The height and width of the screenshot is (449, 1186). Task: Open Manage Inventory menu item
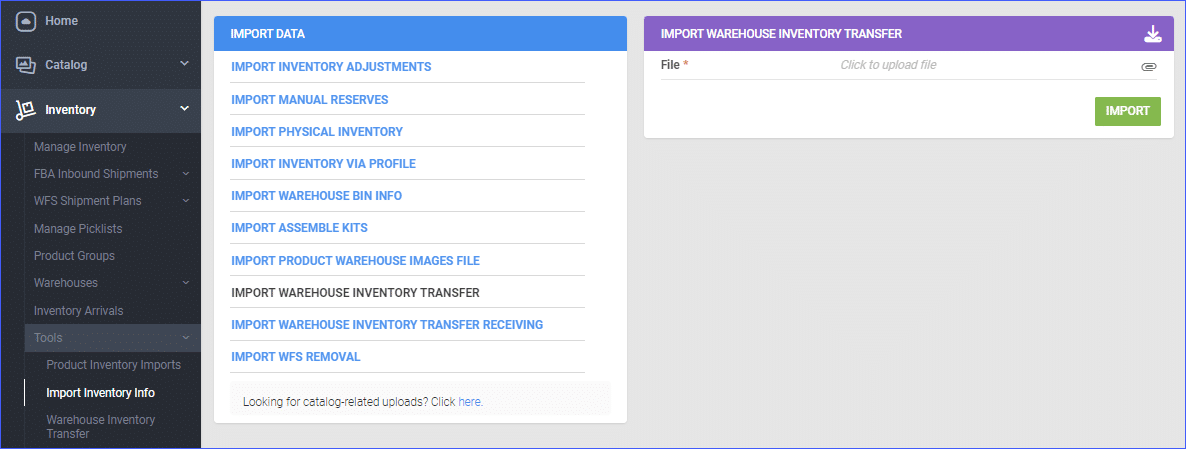pyautogui.click(x=80, y=147)
